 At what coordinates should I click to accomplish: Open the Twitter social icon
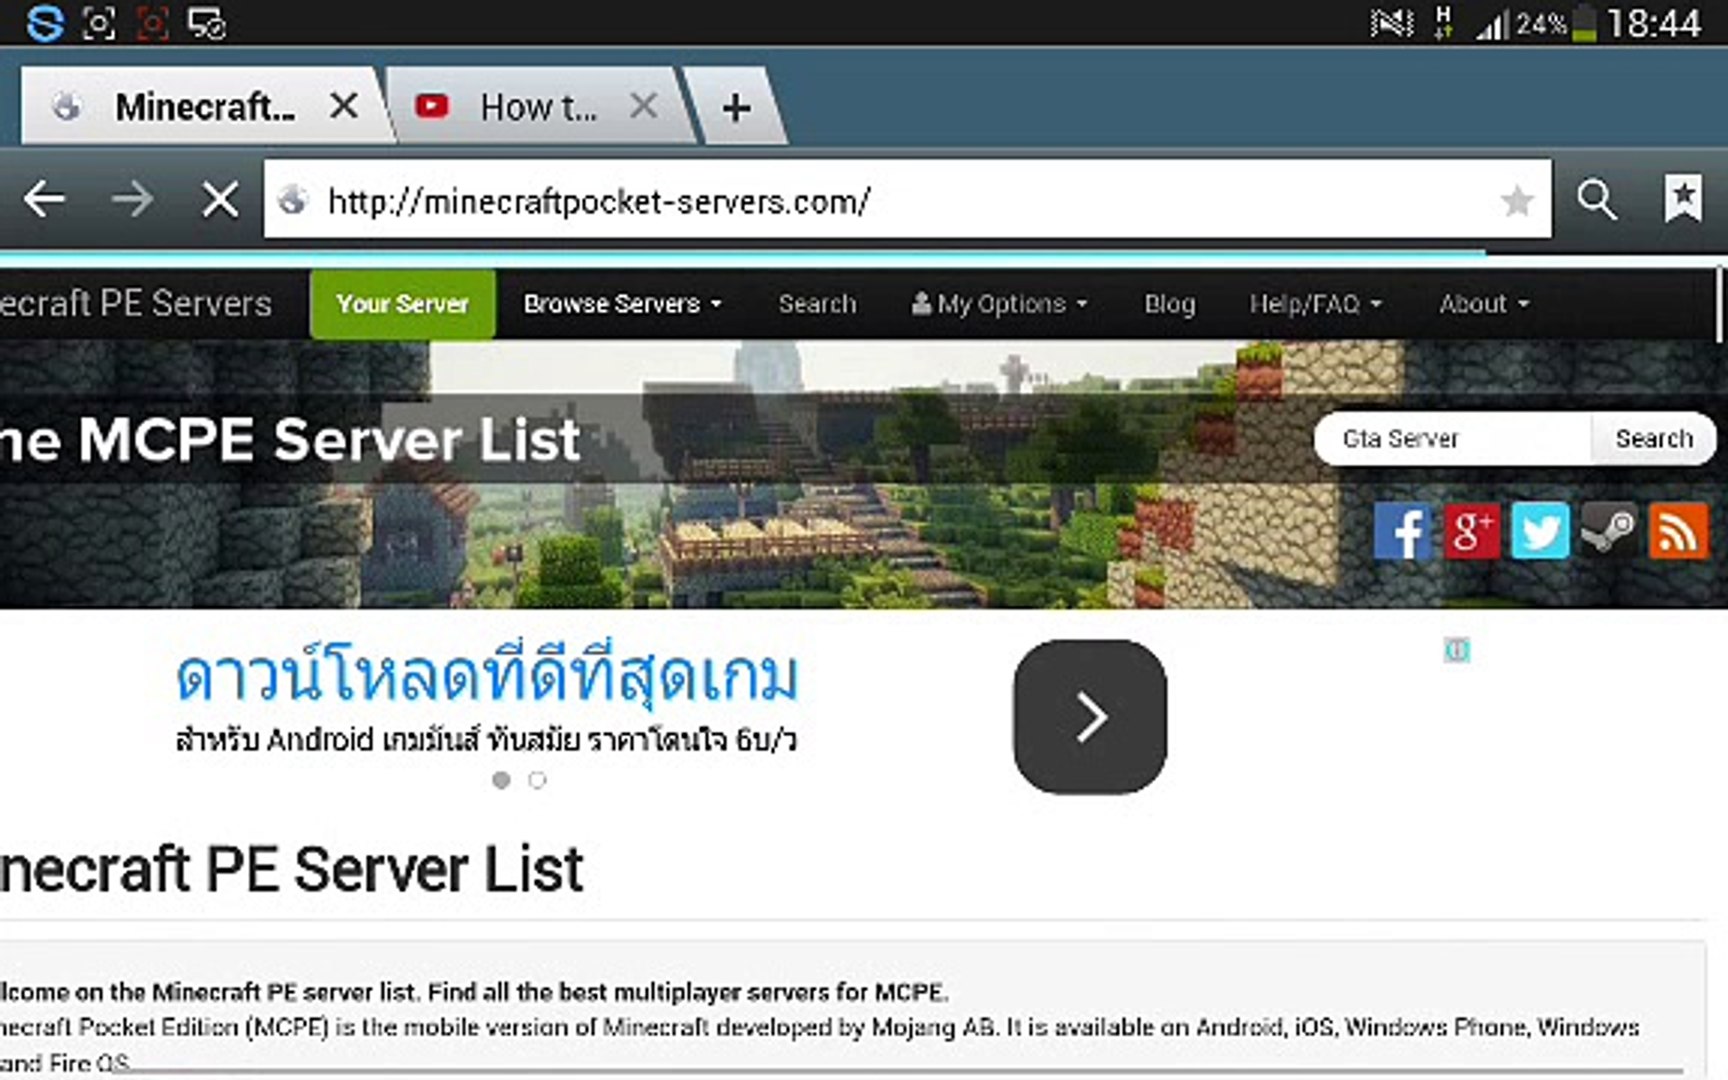point(1540,531)
